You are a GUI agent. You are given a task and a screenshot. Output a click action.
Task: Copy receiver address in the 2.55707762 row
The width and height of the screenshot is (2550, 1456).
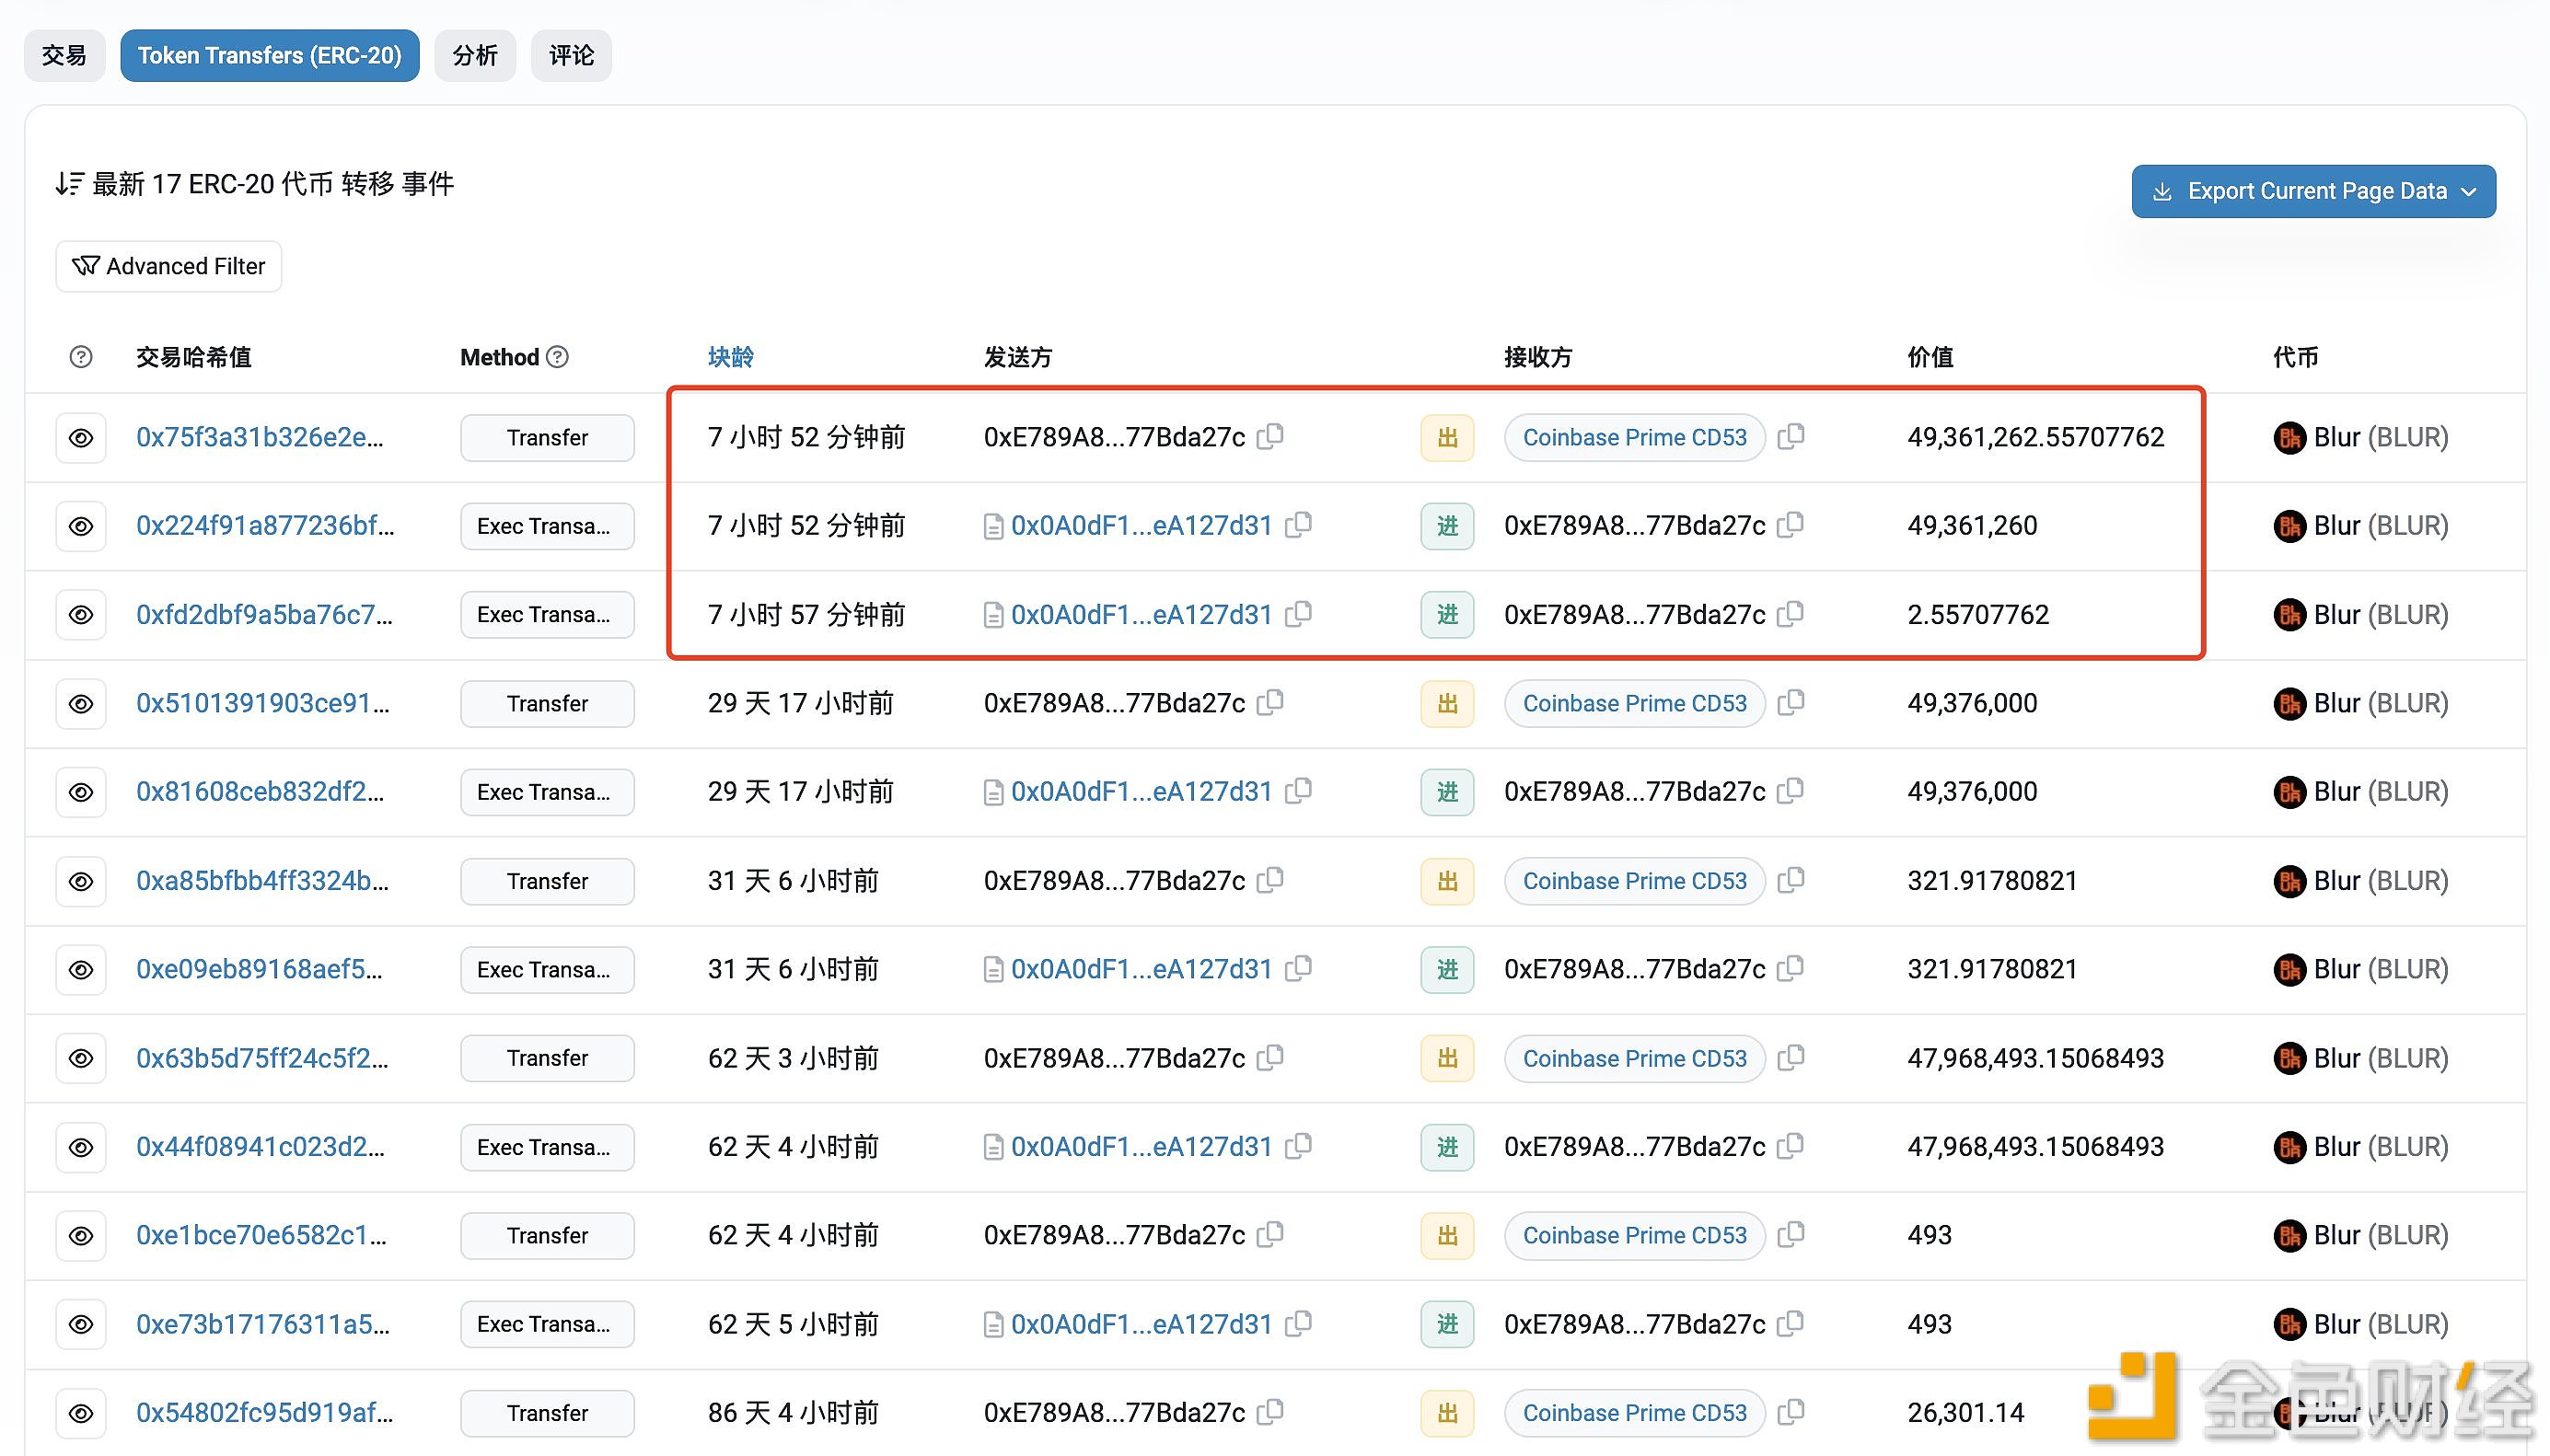click(x=1790, y=614)
